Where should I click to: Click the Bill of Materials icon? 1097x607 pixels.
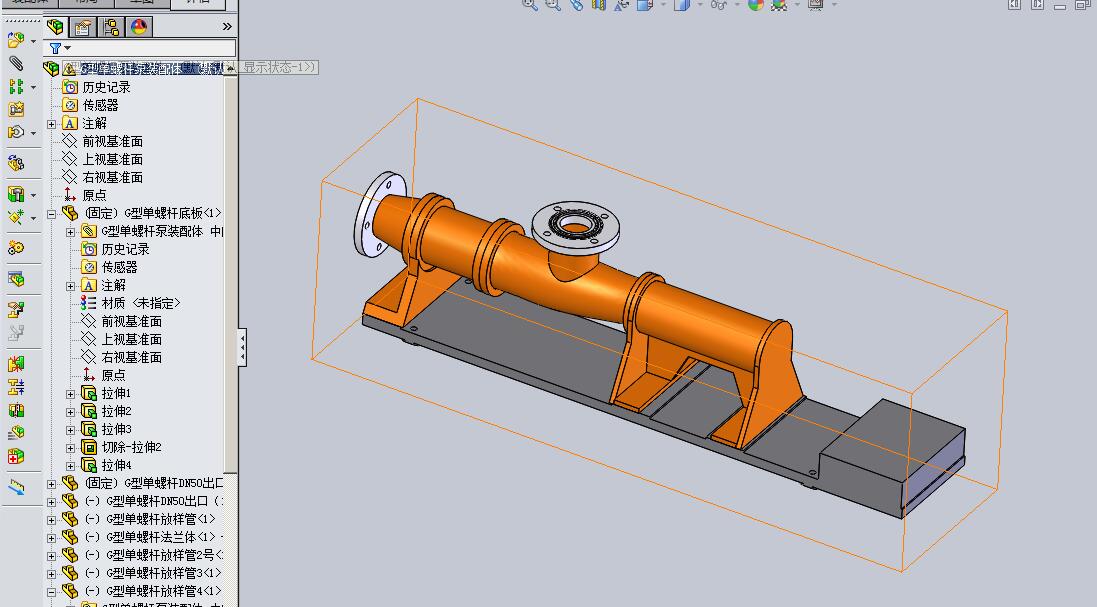coord(15,279)
